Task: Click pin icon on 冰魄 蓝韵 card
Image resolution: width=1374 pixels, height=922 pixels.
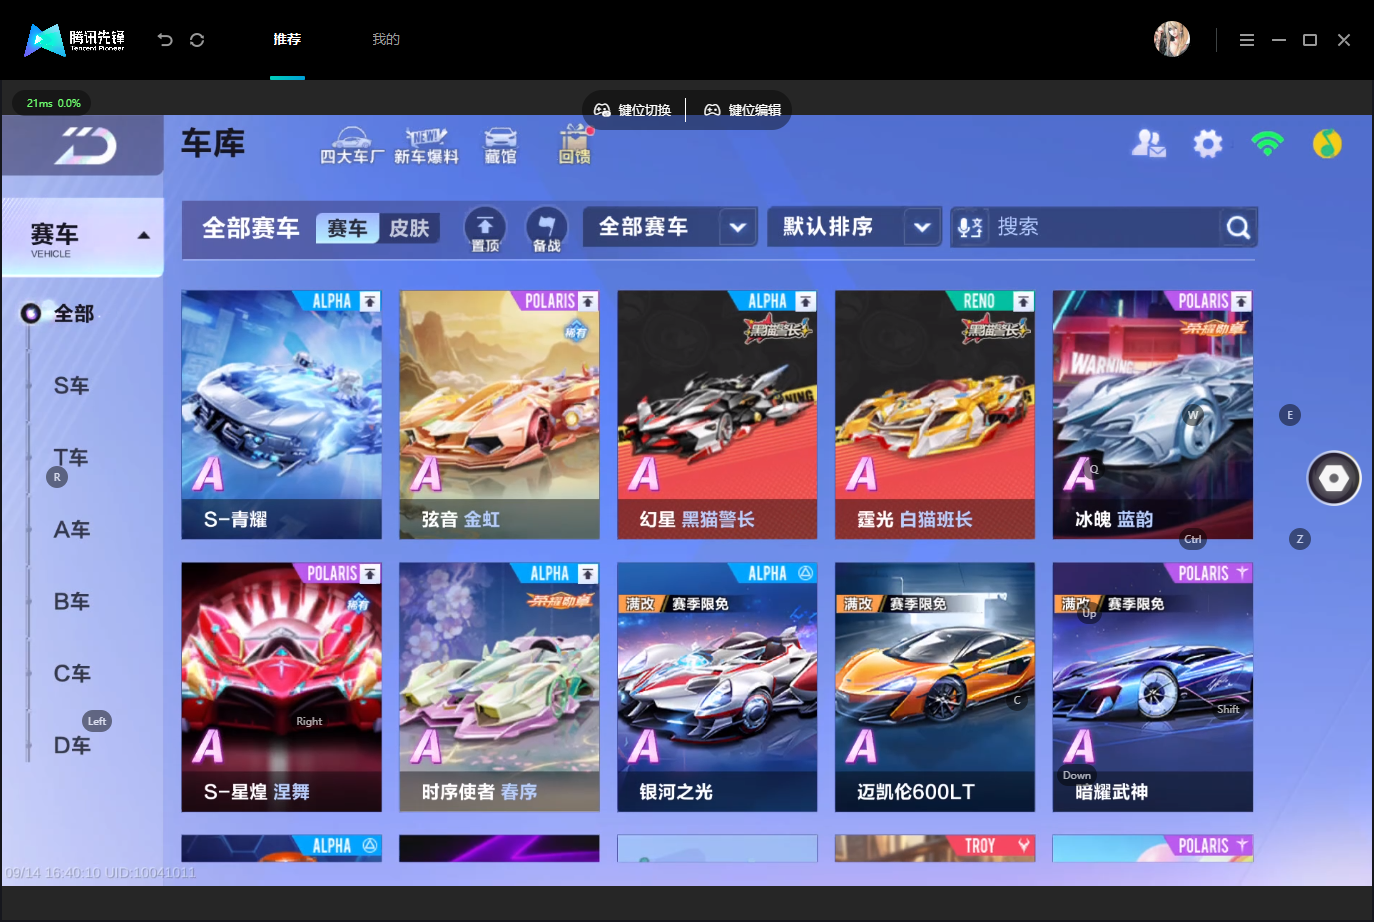Action: tap(1241, 301)
